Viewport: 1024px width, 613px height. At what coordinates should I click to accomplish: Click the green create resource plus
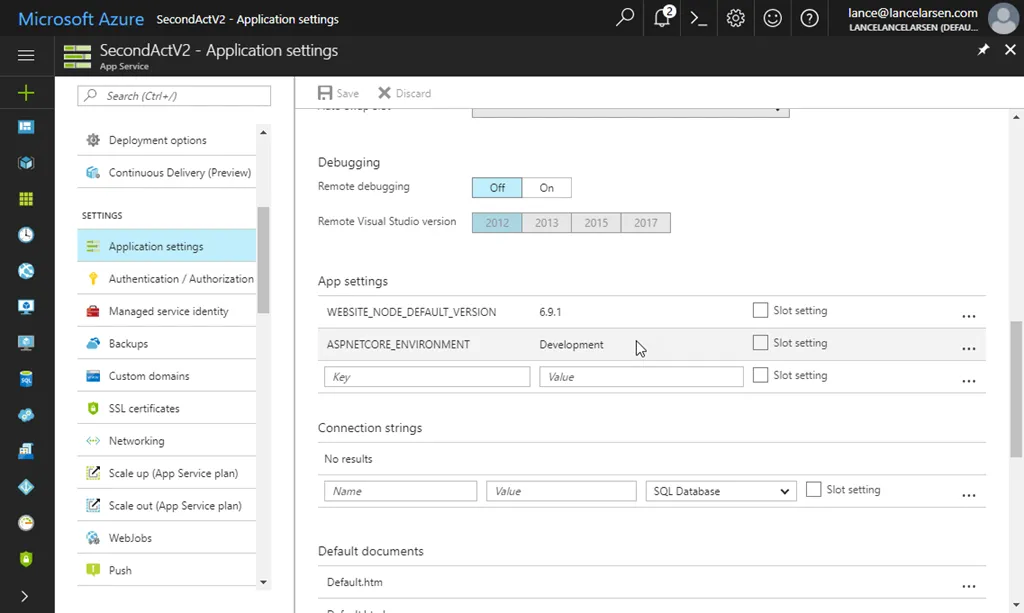tap(26, 93)
